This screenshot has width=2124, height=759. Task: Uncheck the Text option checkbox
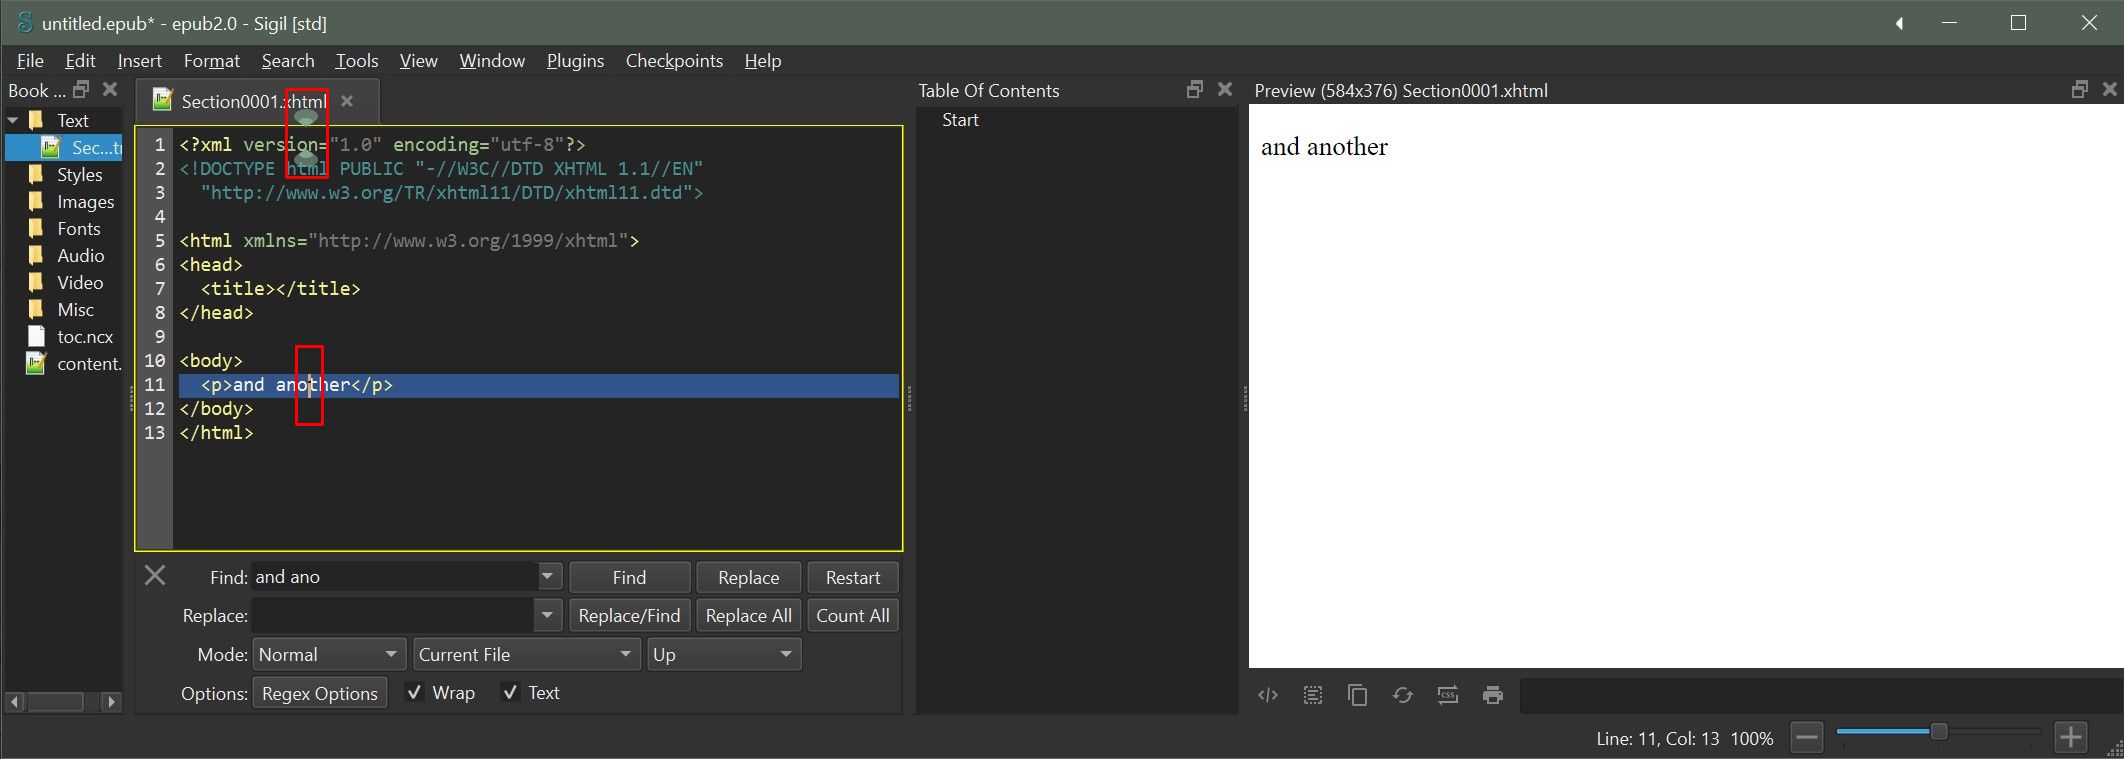510,692
